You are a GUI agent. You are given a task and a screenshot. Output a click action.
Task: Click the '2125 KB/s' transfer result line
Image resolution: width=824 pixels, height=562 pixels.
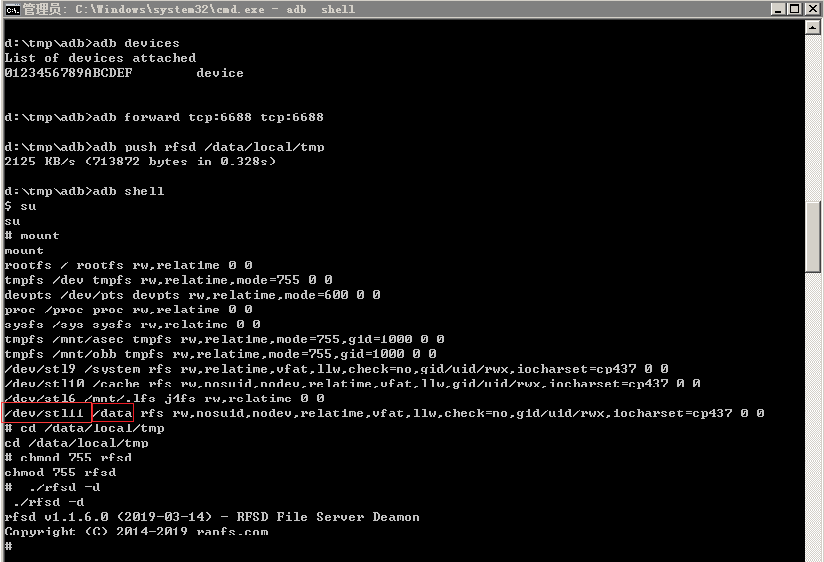point(140,161)
